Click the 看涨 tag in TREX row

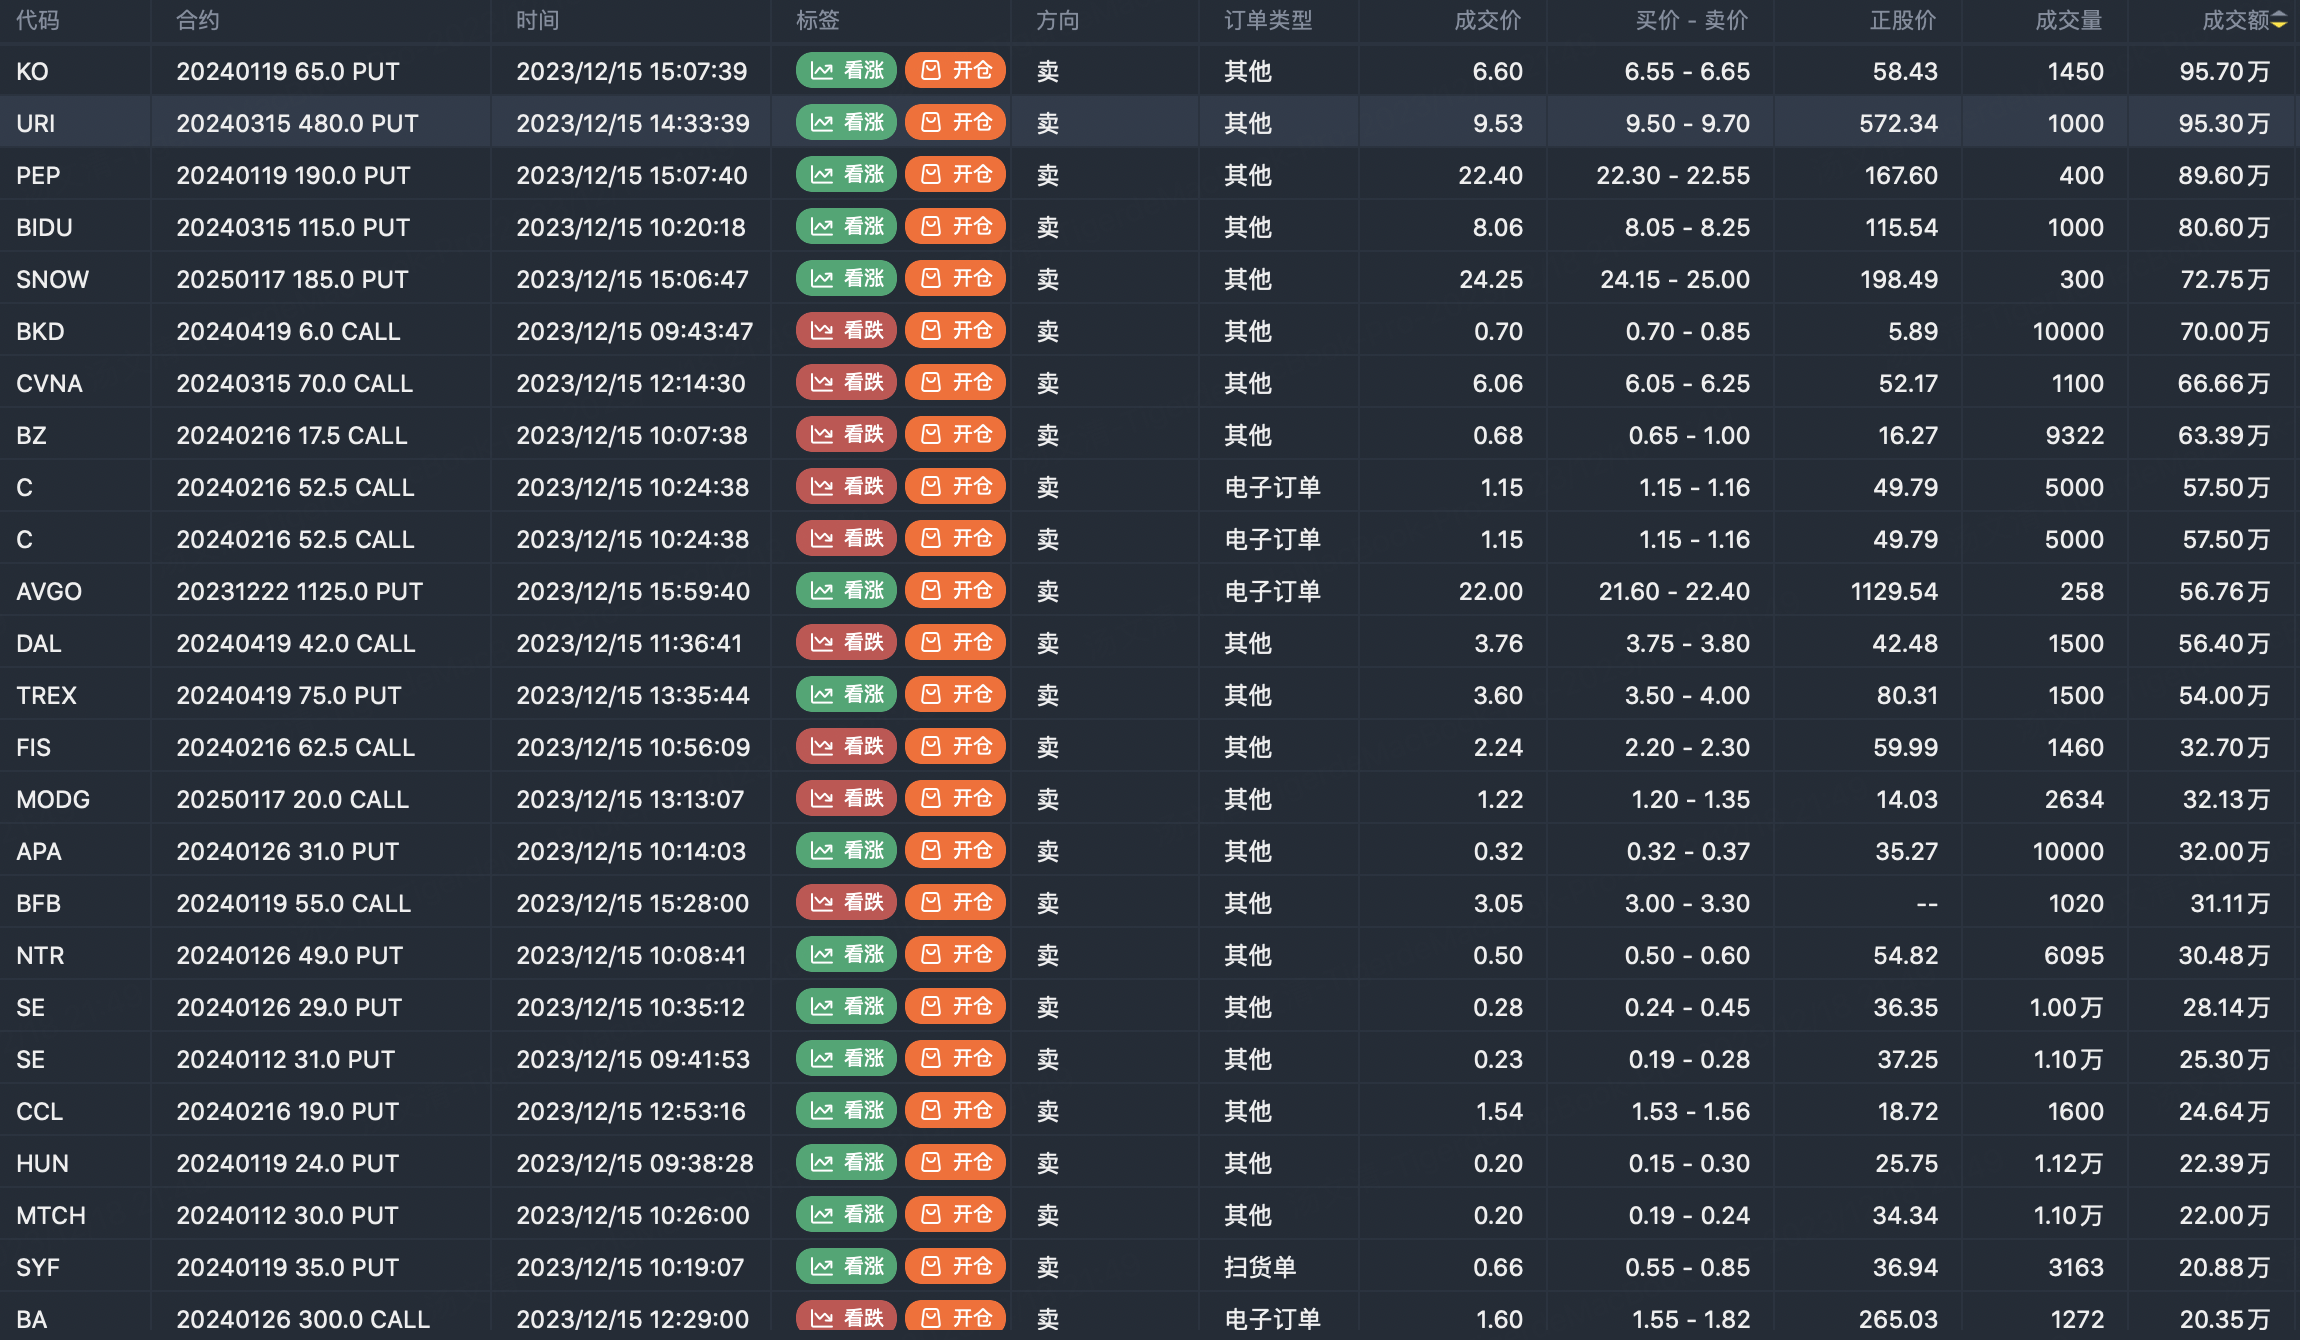tap(846, 695)
